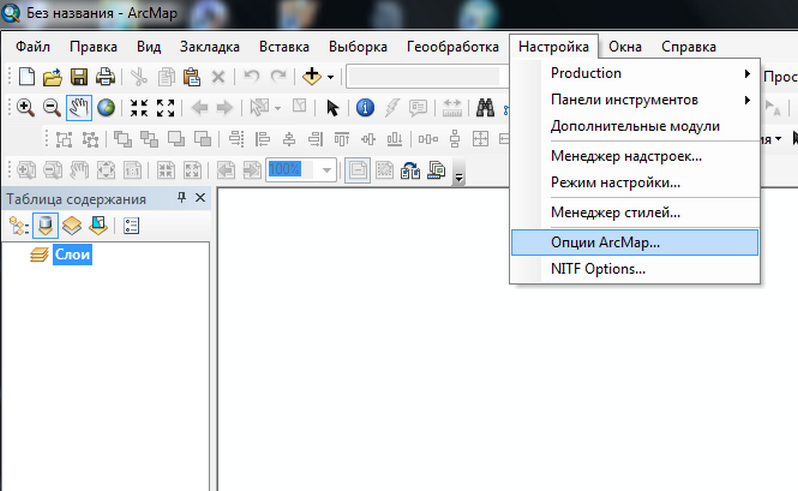Open the Справка menu
The height and width of the screenshot is (491, 798).
689,46
